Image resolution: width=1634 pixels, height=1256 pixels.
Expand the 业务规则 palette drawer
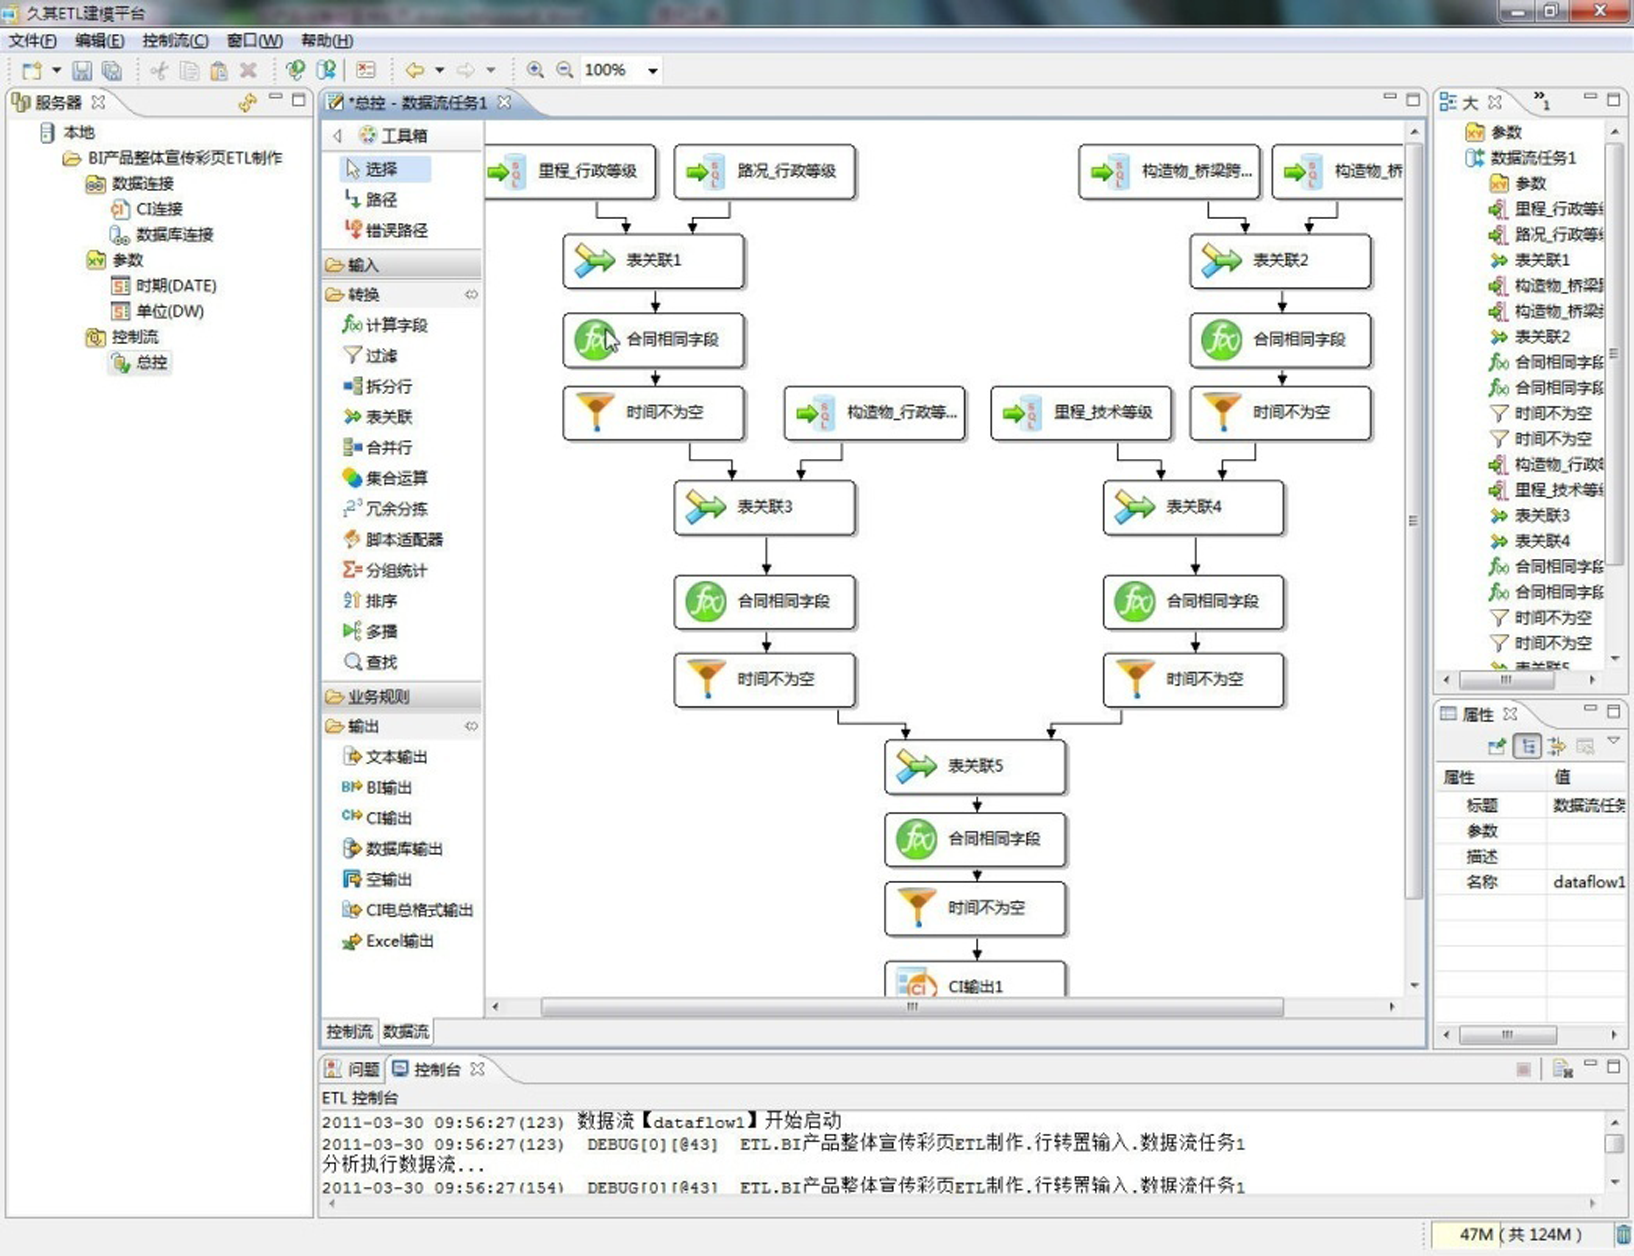[378, 696]
